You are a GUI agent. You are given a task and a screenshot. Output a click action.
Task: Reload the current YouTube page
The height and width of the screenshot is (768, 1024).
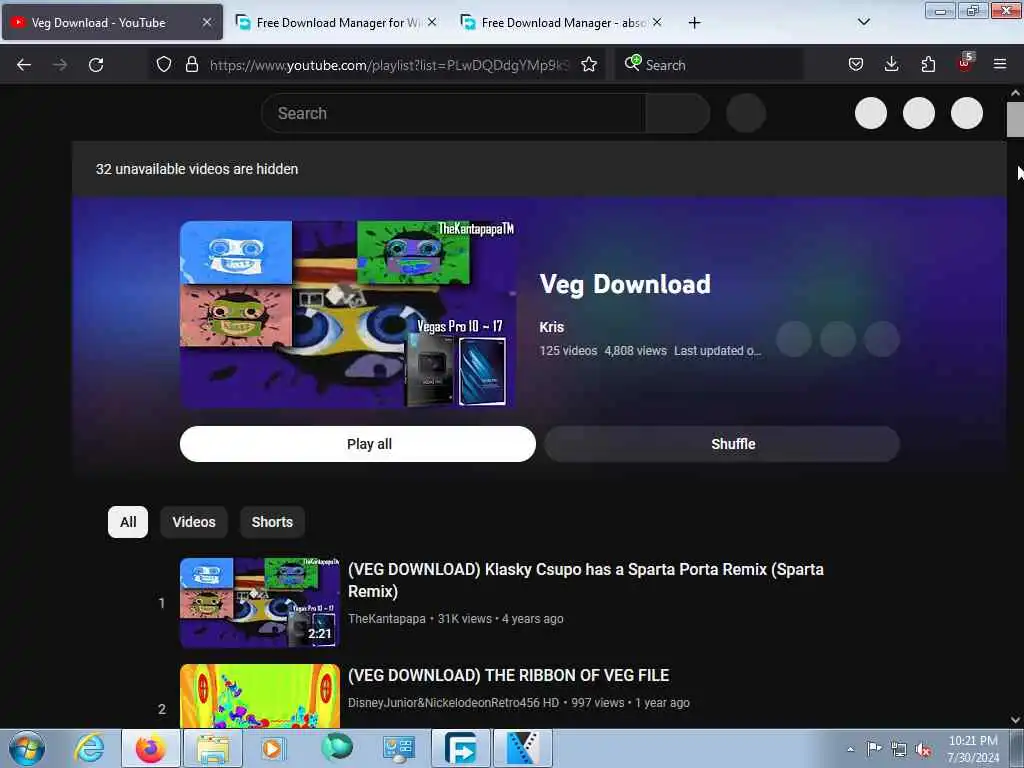tap(96, 65)
